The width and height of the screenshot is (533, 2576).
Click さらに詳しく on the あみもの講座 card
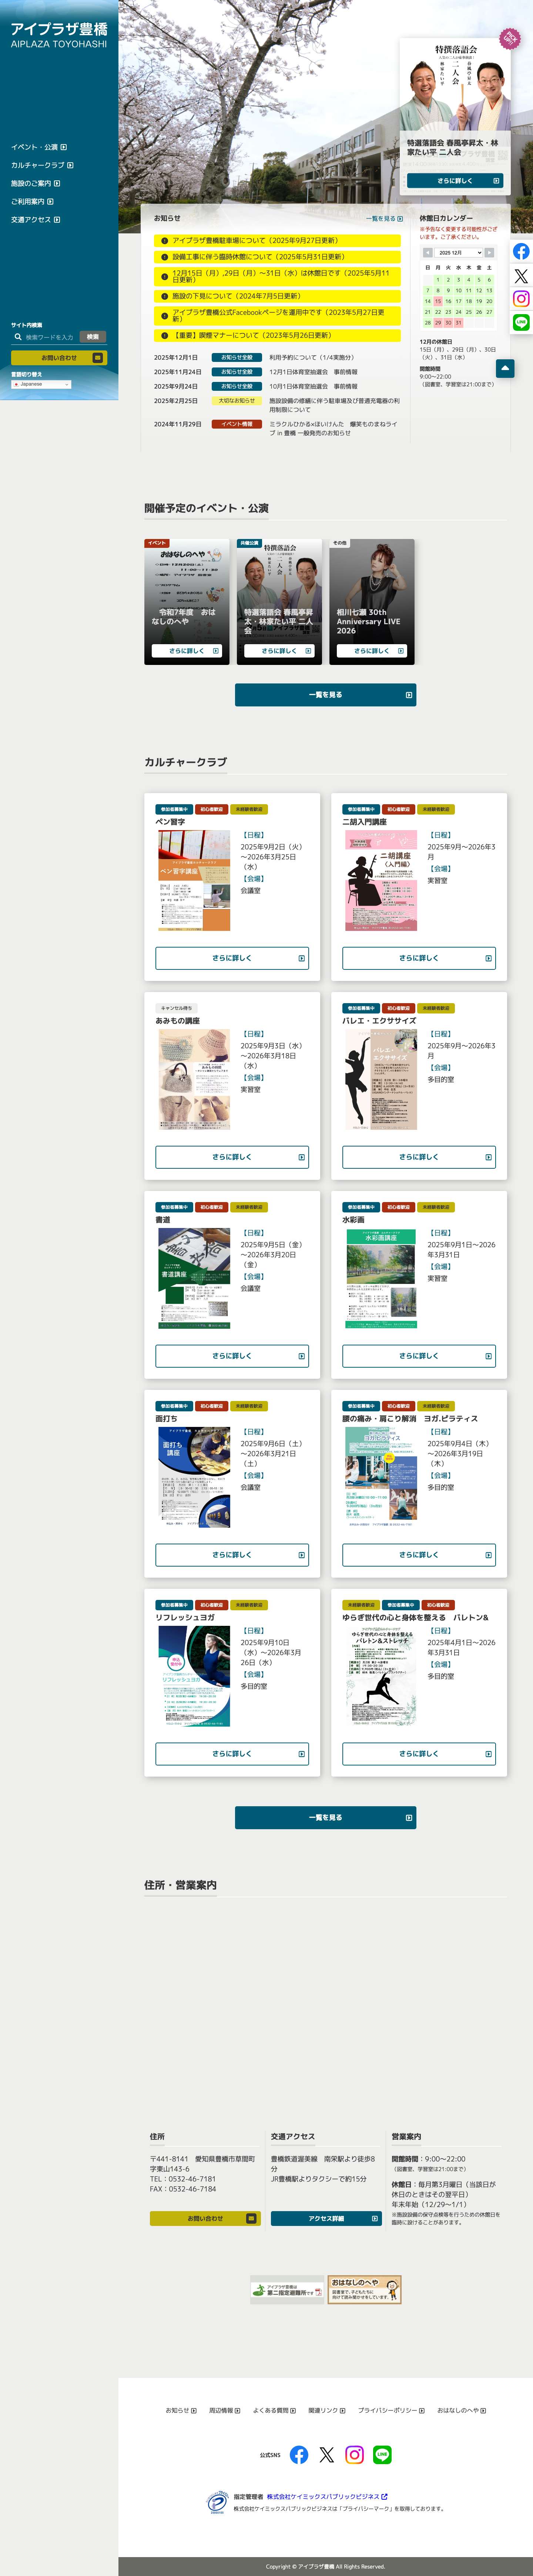pyautogui.click(x=232, y=1157)
